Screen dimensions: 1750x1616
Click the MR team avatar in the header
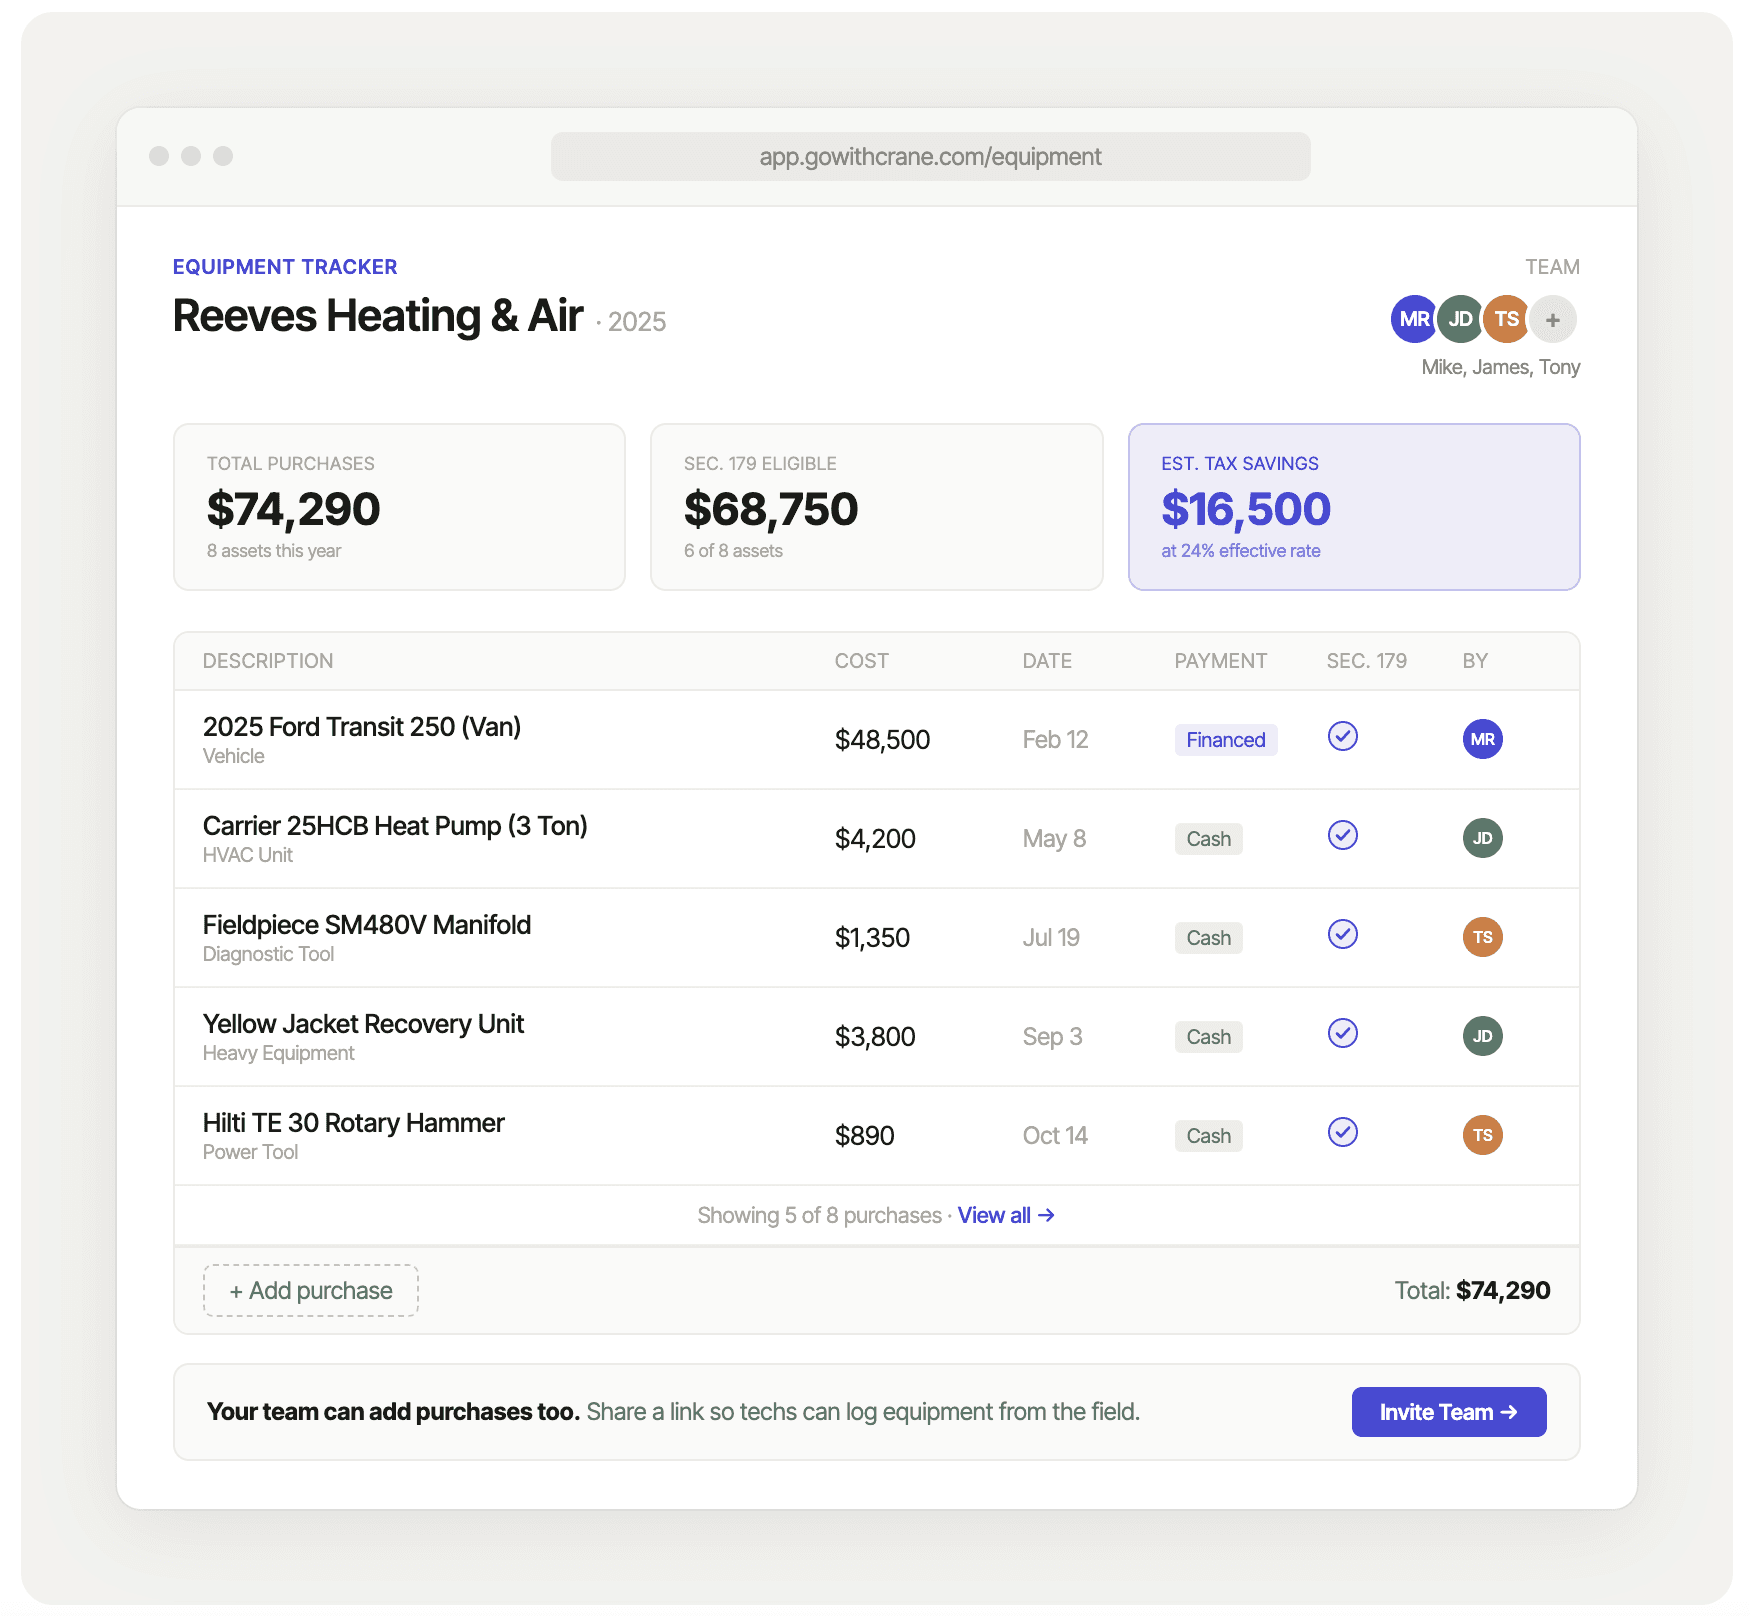pos(1413,319)
